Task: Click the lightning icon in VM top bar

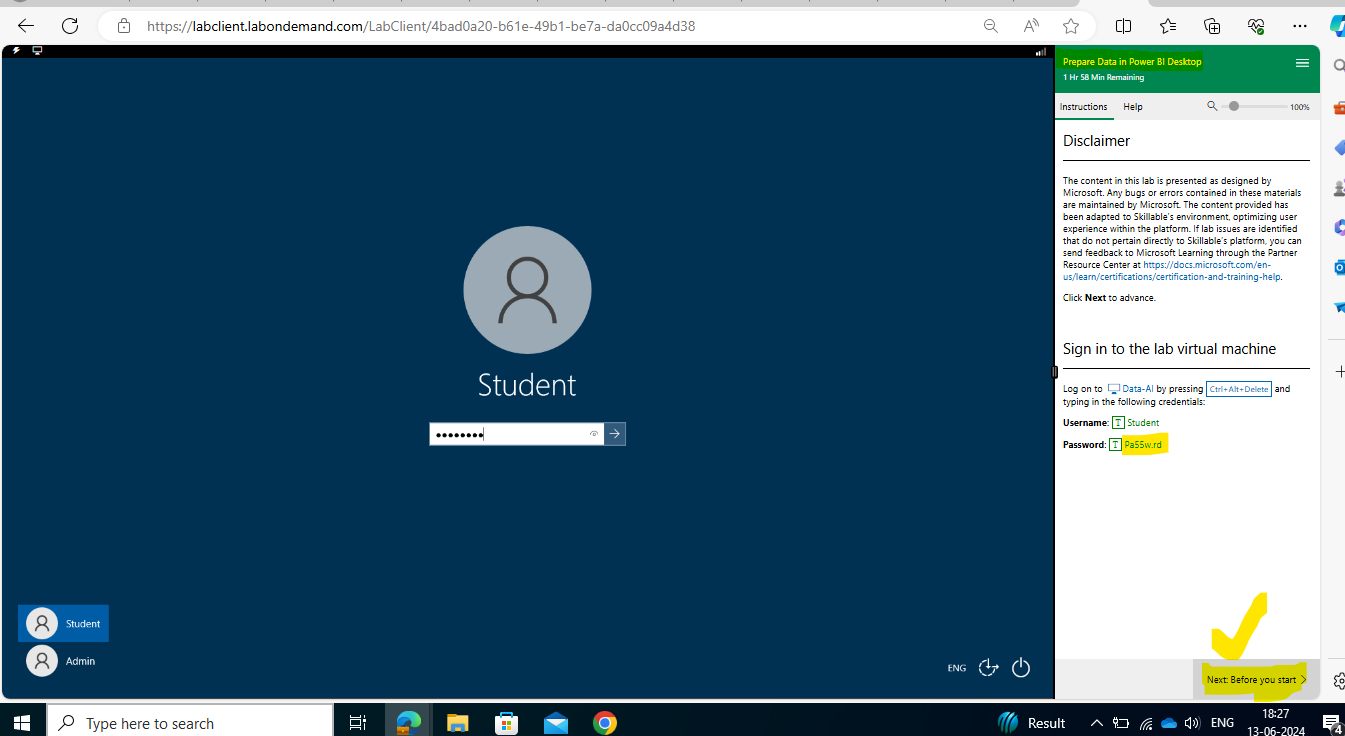Action: coord(16,50)
